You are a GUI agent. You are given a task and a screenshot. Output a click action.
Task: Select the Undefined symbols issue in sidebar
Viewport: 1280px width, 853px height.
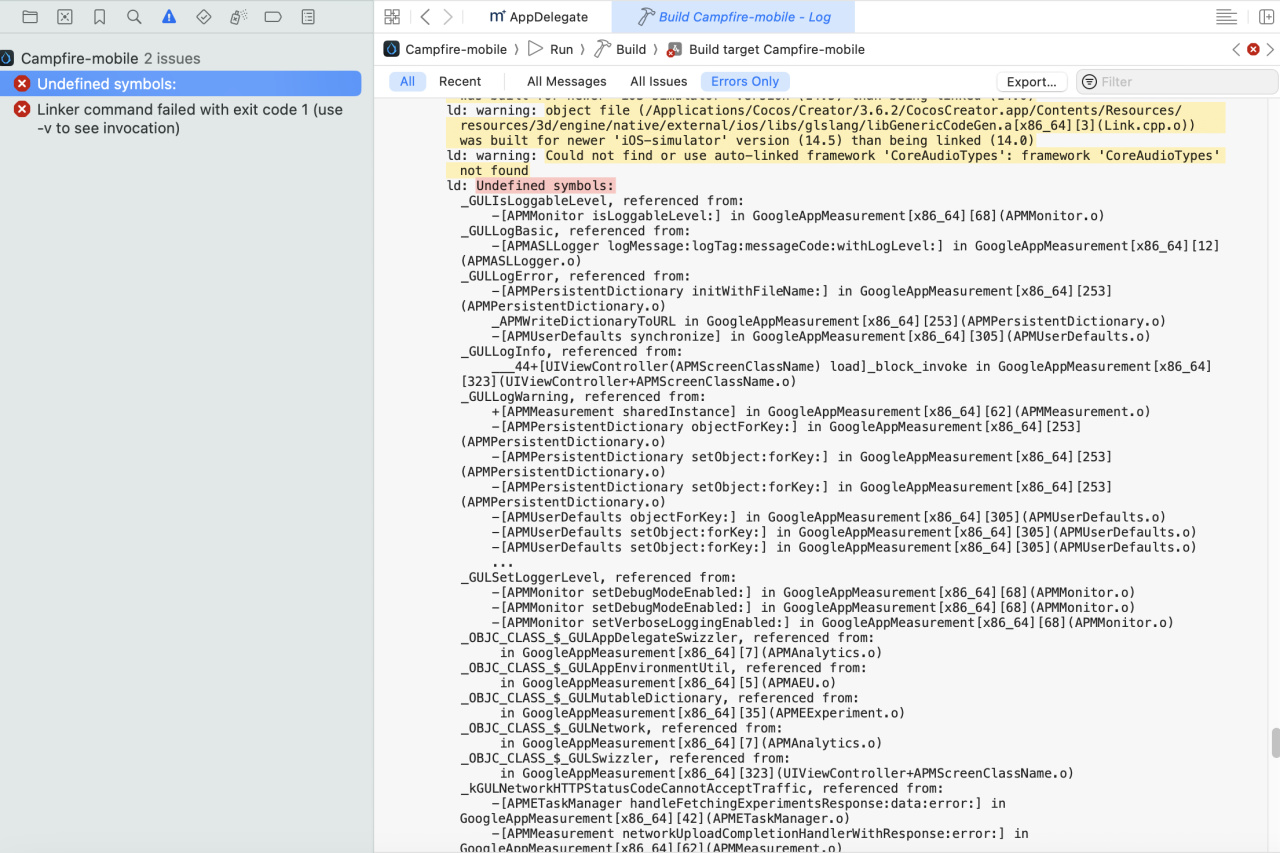pos(107,83)
